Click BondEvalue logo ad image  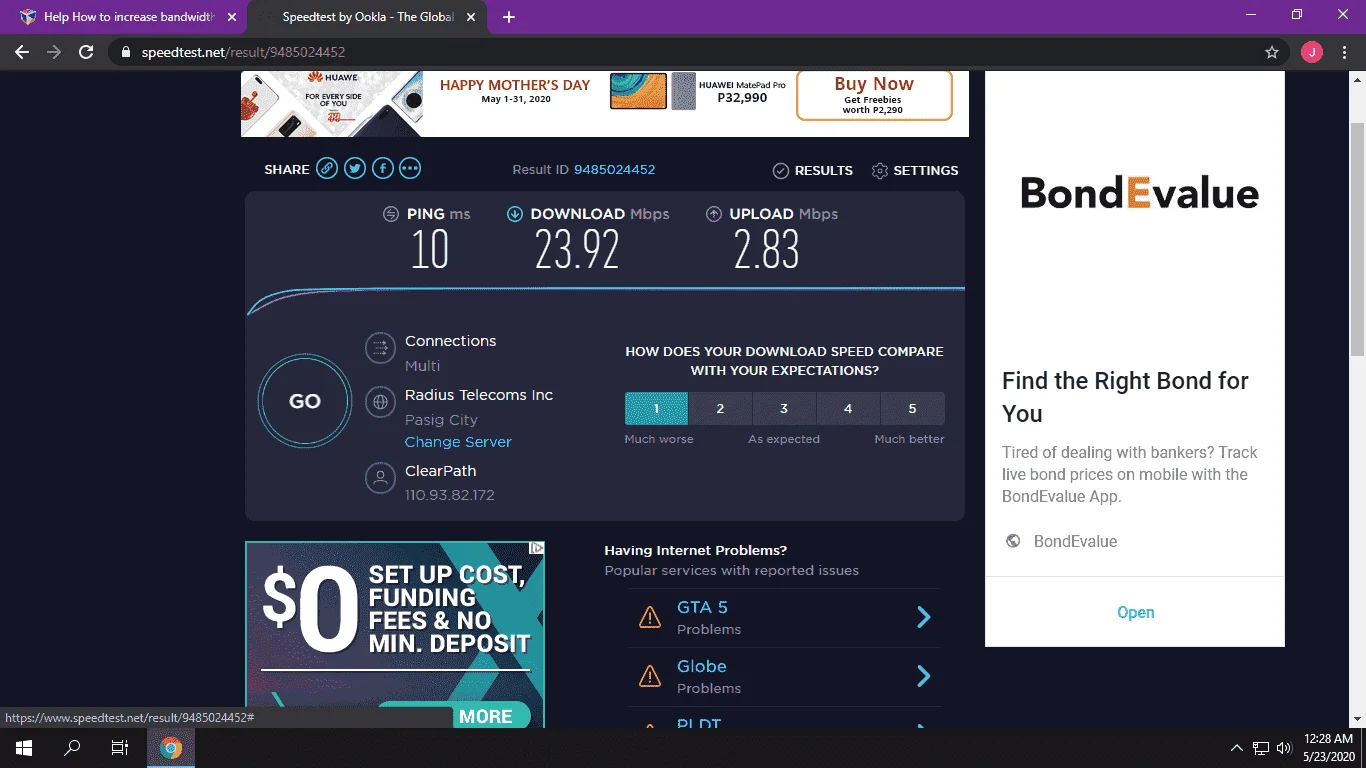point(1139,192)
